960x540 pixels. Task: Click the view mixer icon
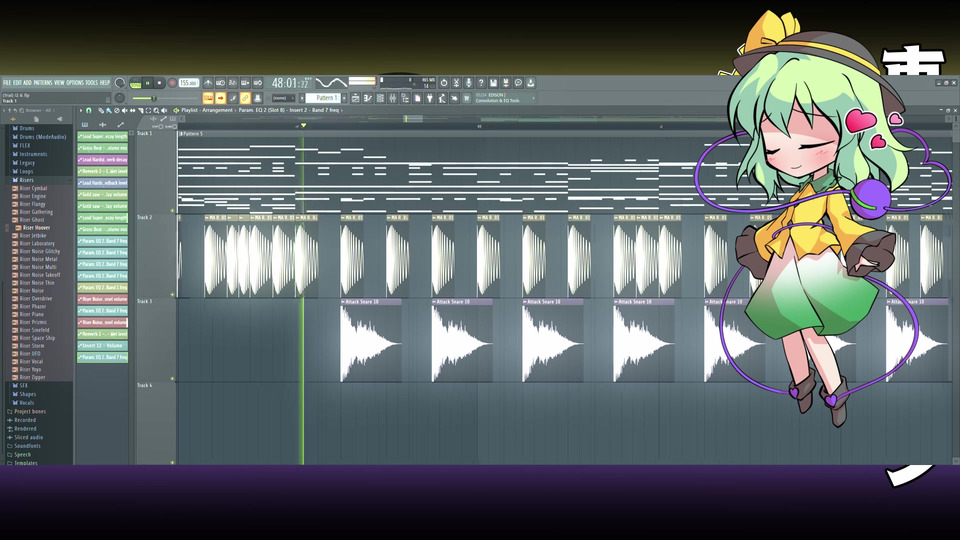[392, 98]
